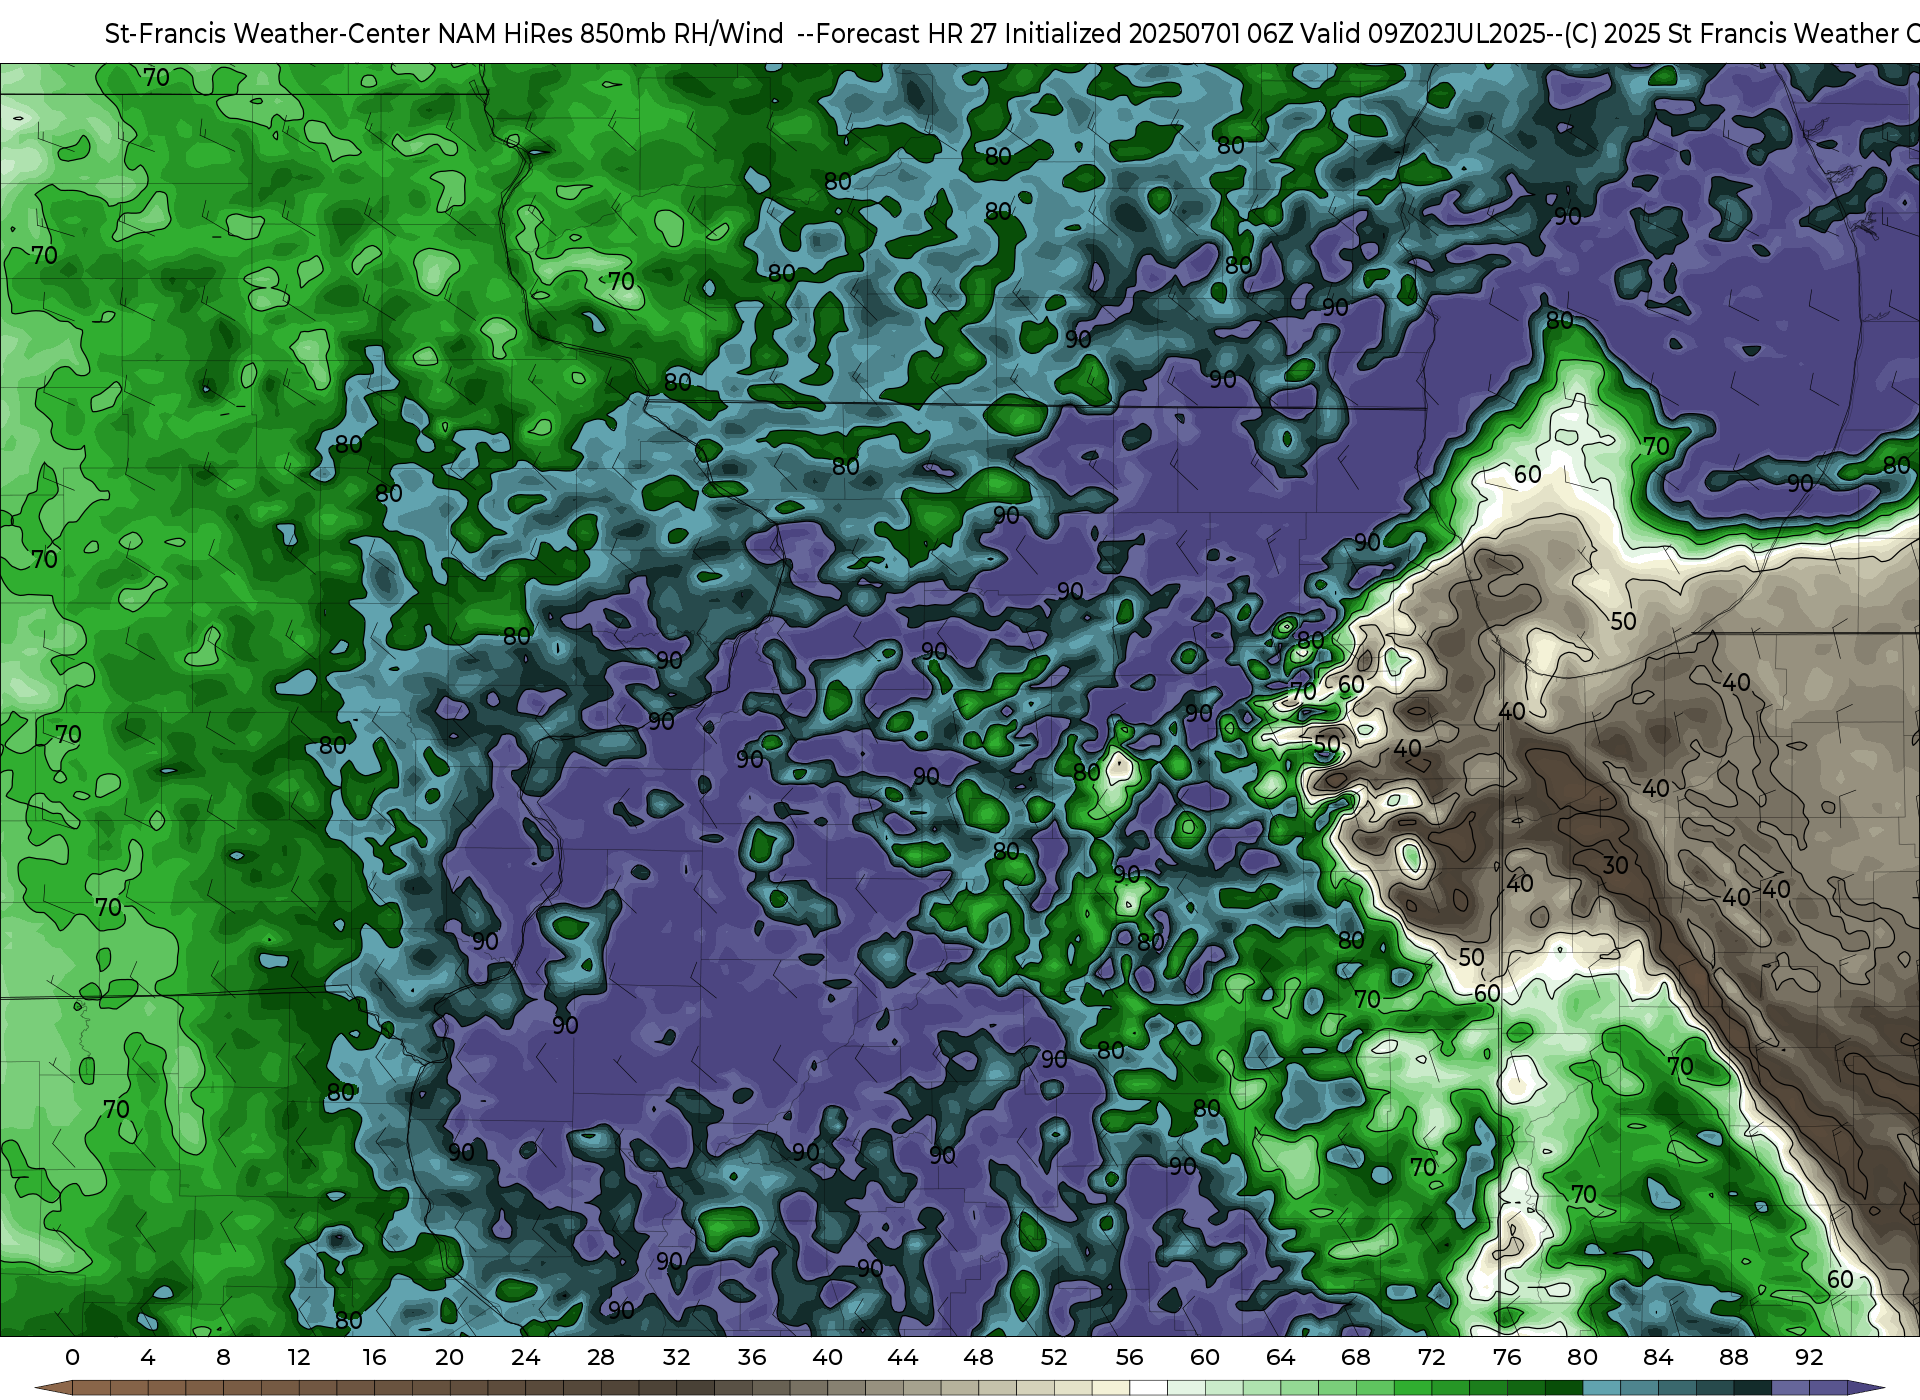Click 'Forecast HR 27' in the header
The image size is (1920, 1400).
click(x=907, y=34)
